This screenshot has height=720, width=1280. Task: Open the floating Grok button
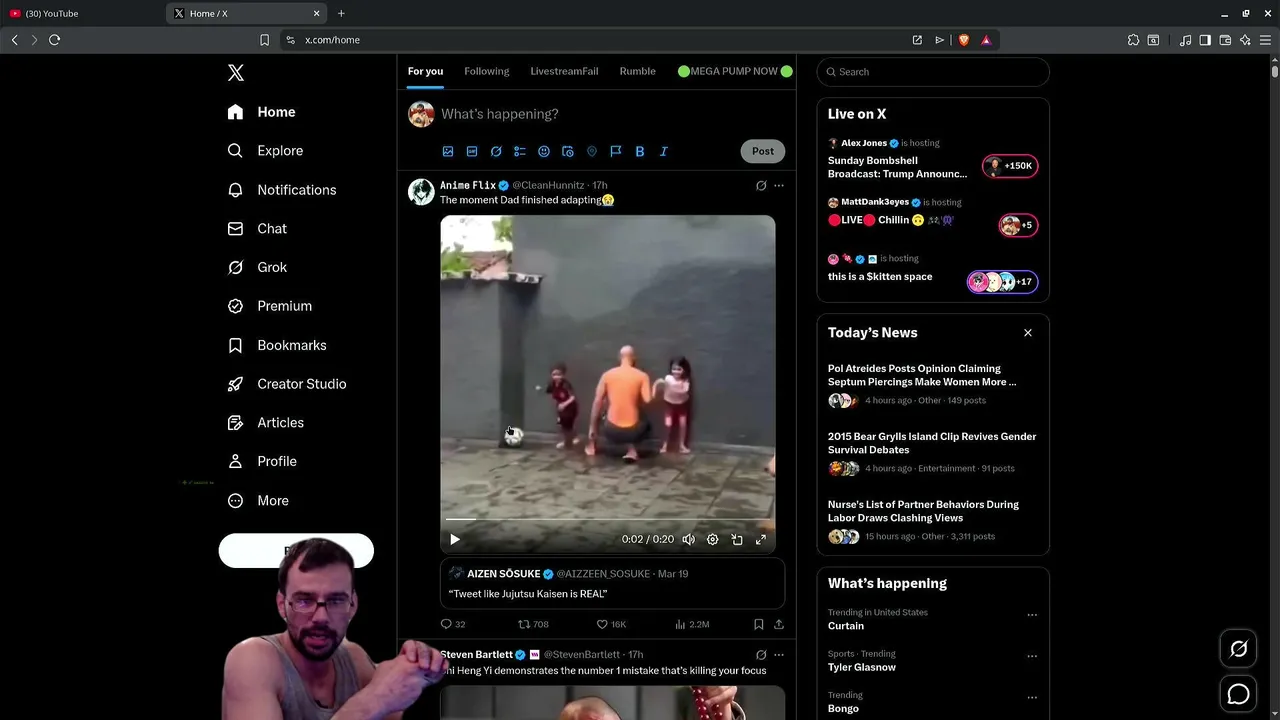(x=1238, y=649)
